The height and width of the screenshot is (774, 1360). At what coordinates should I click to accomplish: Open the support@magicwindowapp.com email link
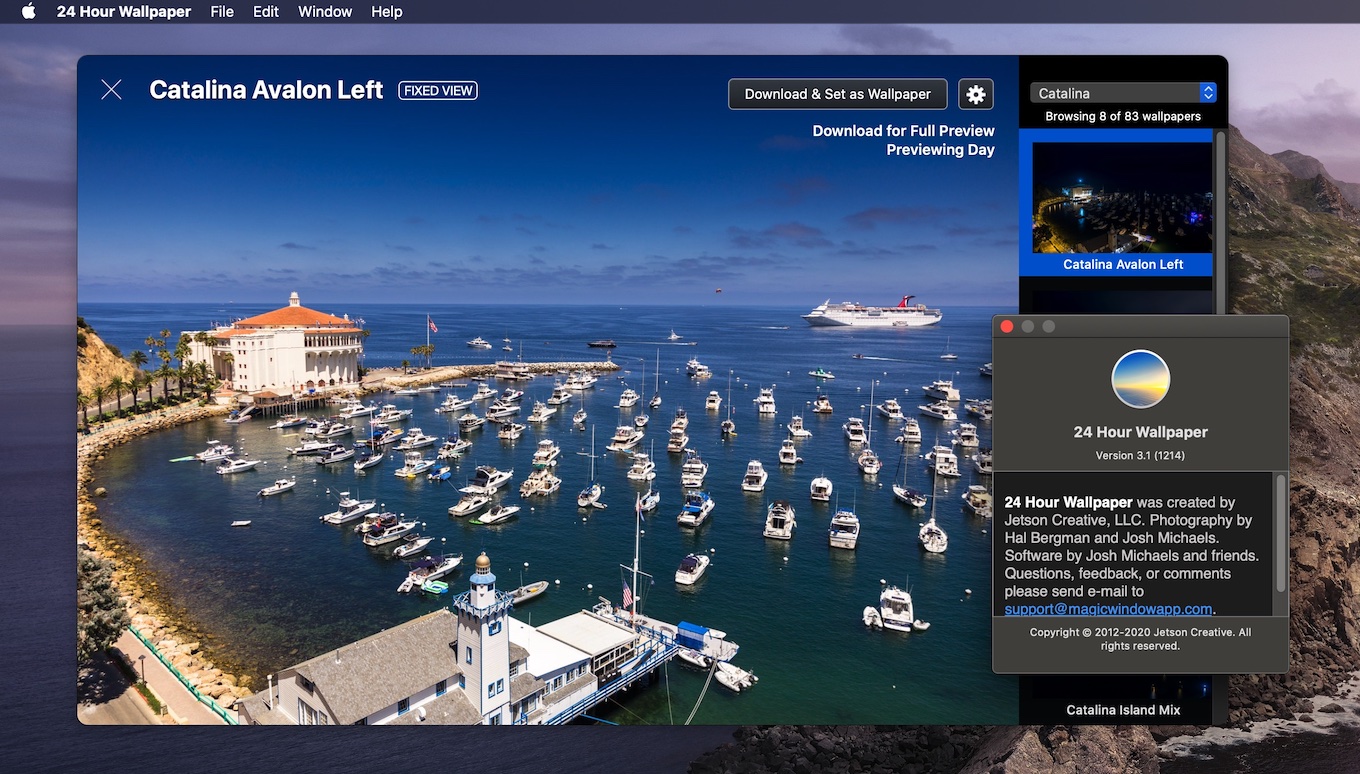coord(1108,609)
